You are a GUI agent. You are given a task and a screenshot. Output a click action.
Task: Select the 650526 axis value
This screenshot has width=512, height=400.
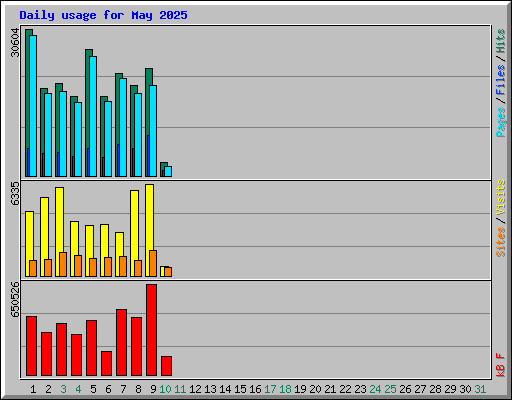click(15, 299)
